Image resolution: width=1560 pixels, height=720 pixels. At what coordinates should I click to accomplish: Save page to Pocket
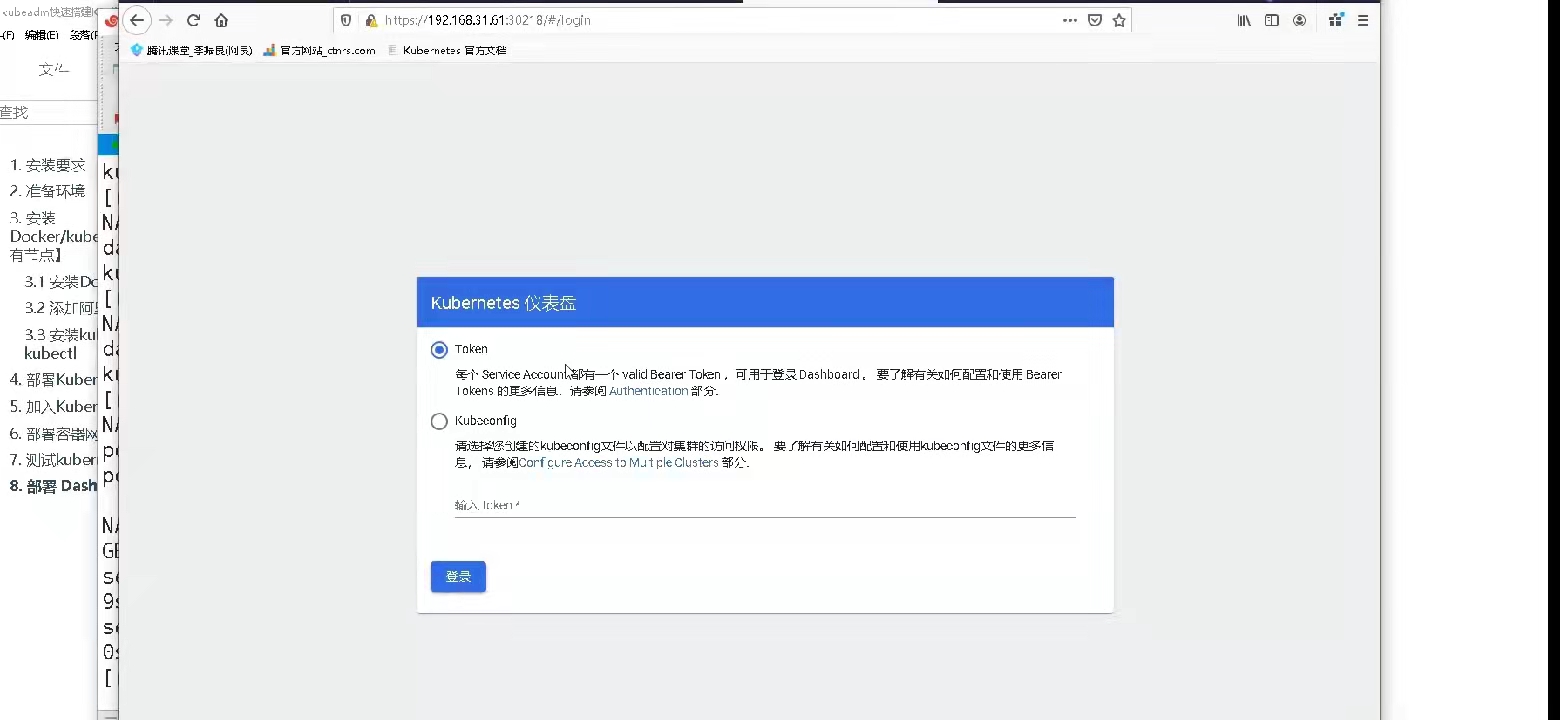click(x=1095, y=20)
